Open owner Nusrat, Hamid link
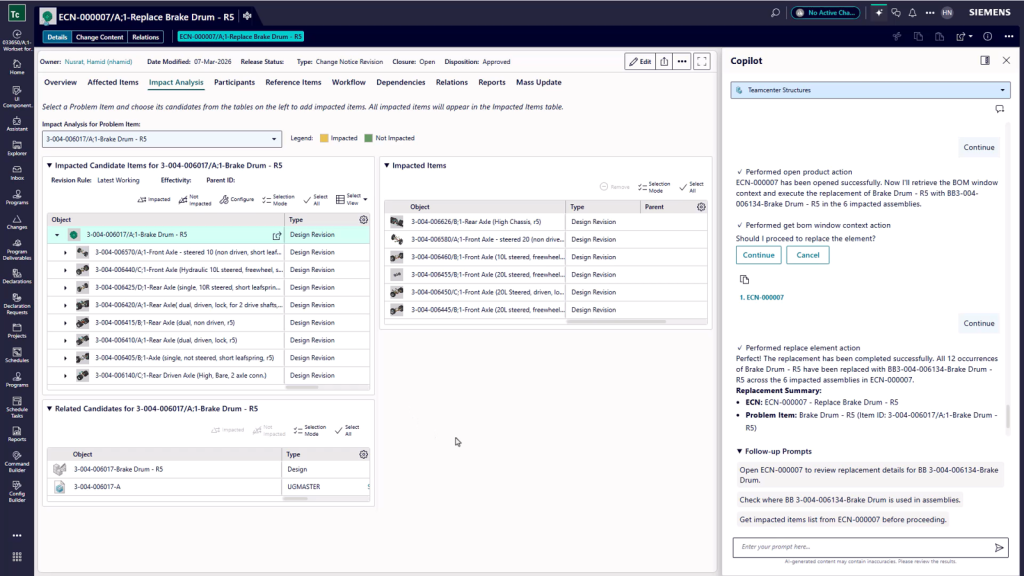The width and height of the screenshot is (1024, 576). pos(98,62)
